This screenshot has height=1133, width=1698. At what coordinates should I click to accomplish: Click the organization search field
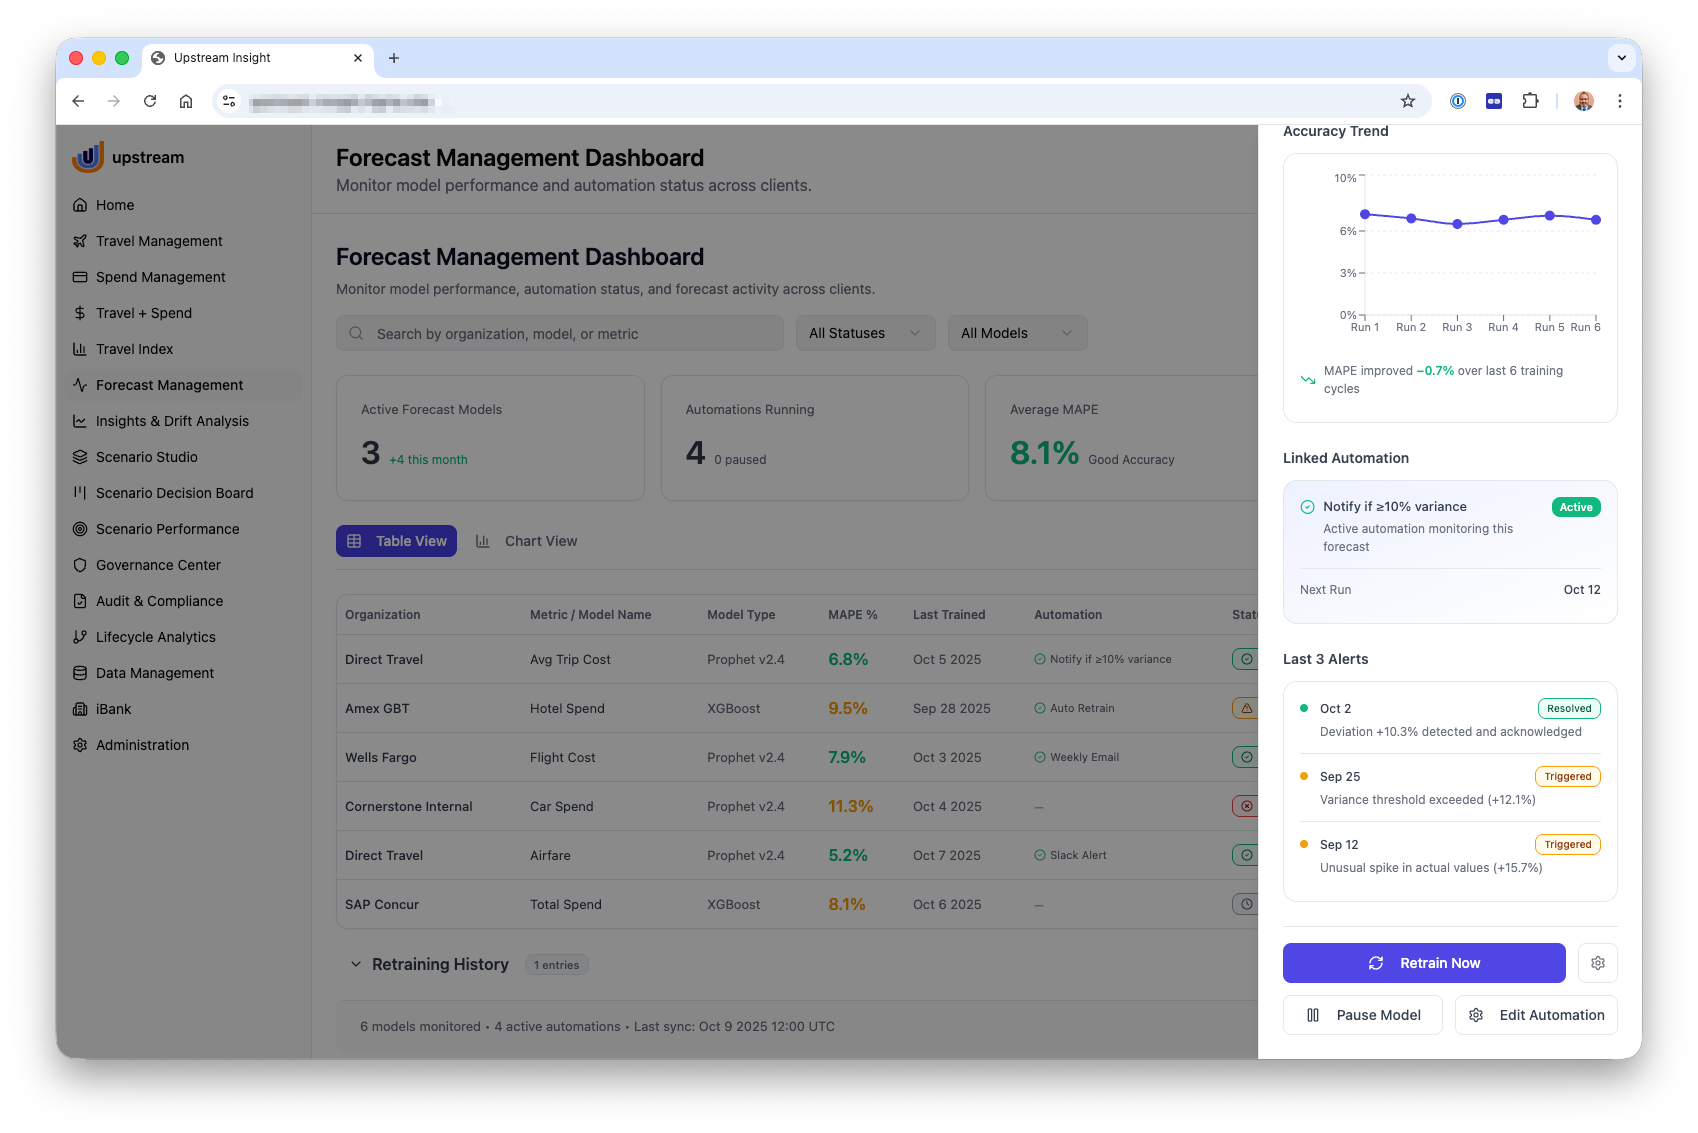pos(560,333)
